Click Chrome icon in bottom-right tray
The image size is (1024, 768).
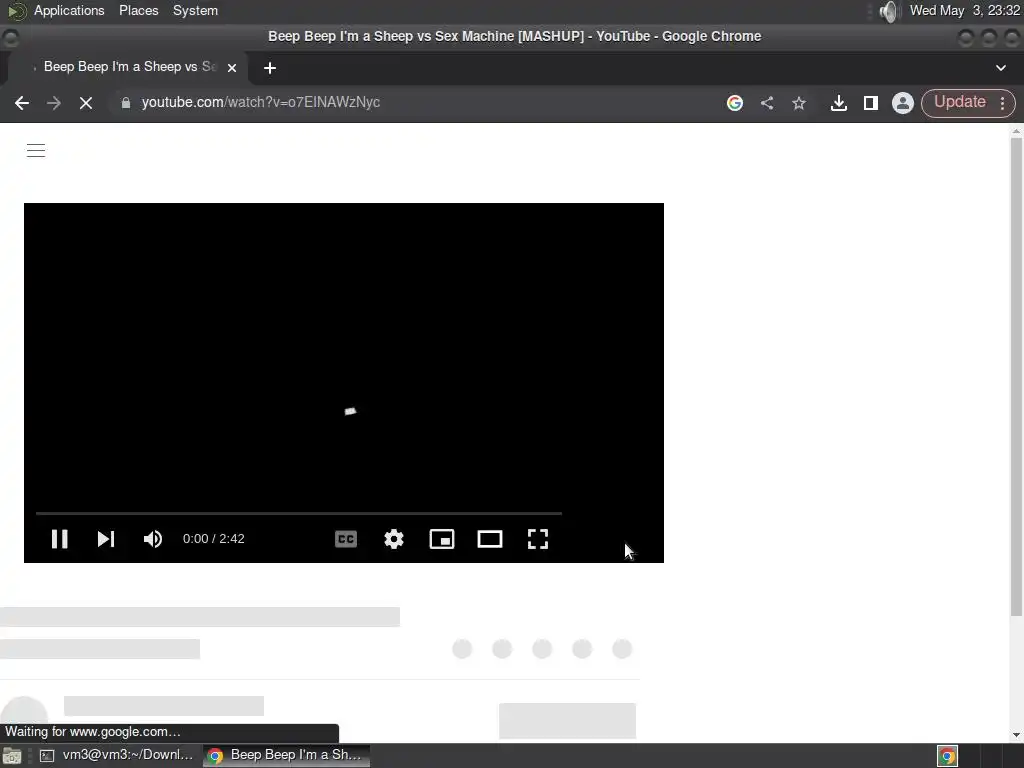[x=947, y=756]
